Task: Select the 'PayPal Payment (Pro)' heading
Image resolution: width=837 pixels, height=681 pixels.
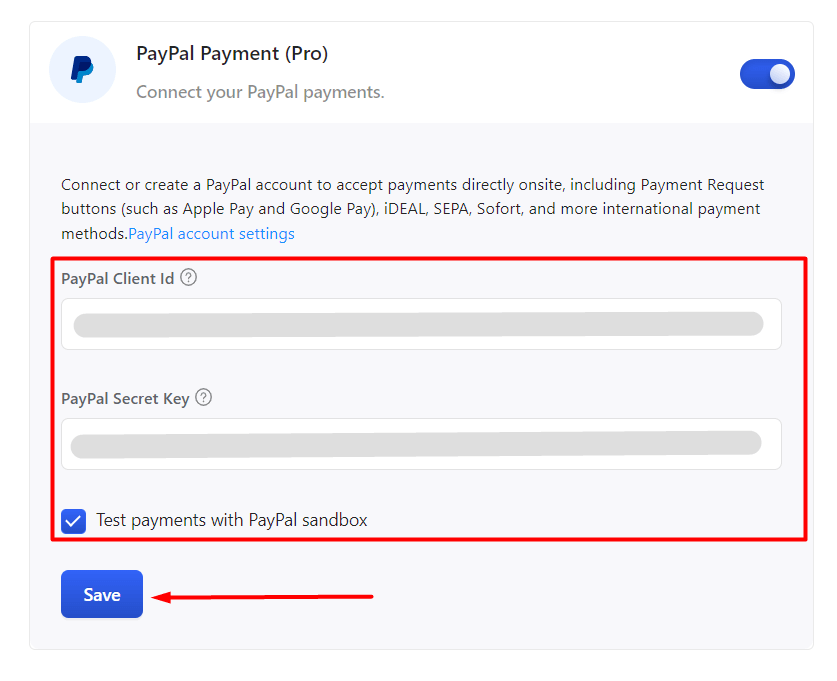Action: pos(232,54)
